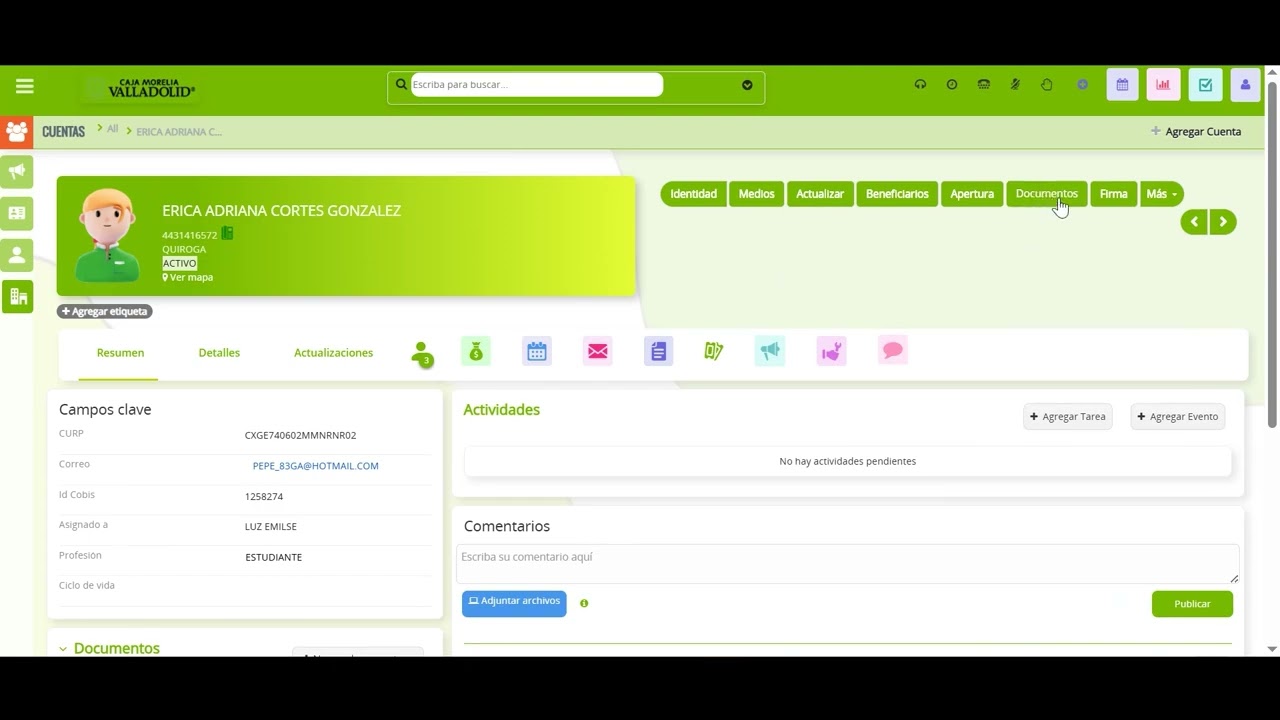Switch to the Detalles tab
The height and width of the screenshot is (720, 1280).
(219, 353)
